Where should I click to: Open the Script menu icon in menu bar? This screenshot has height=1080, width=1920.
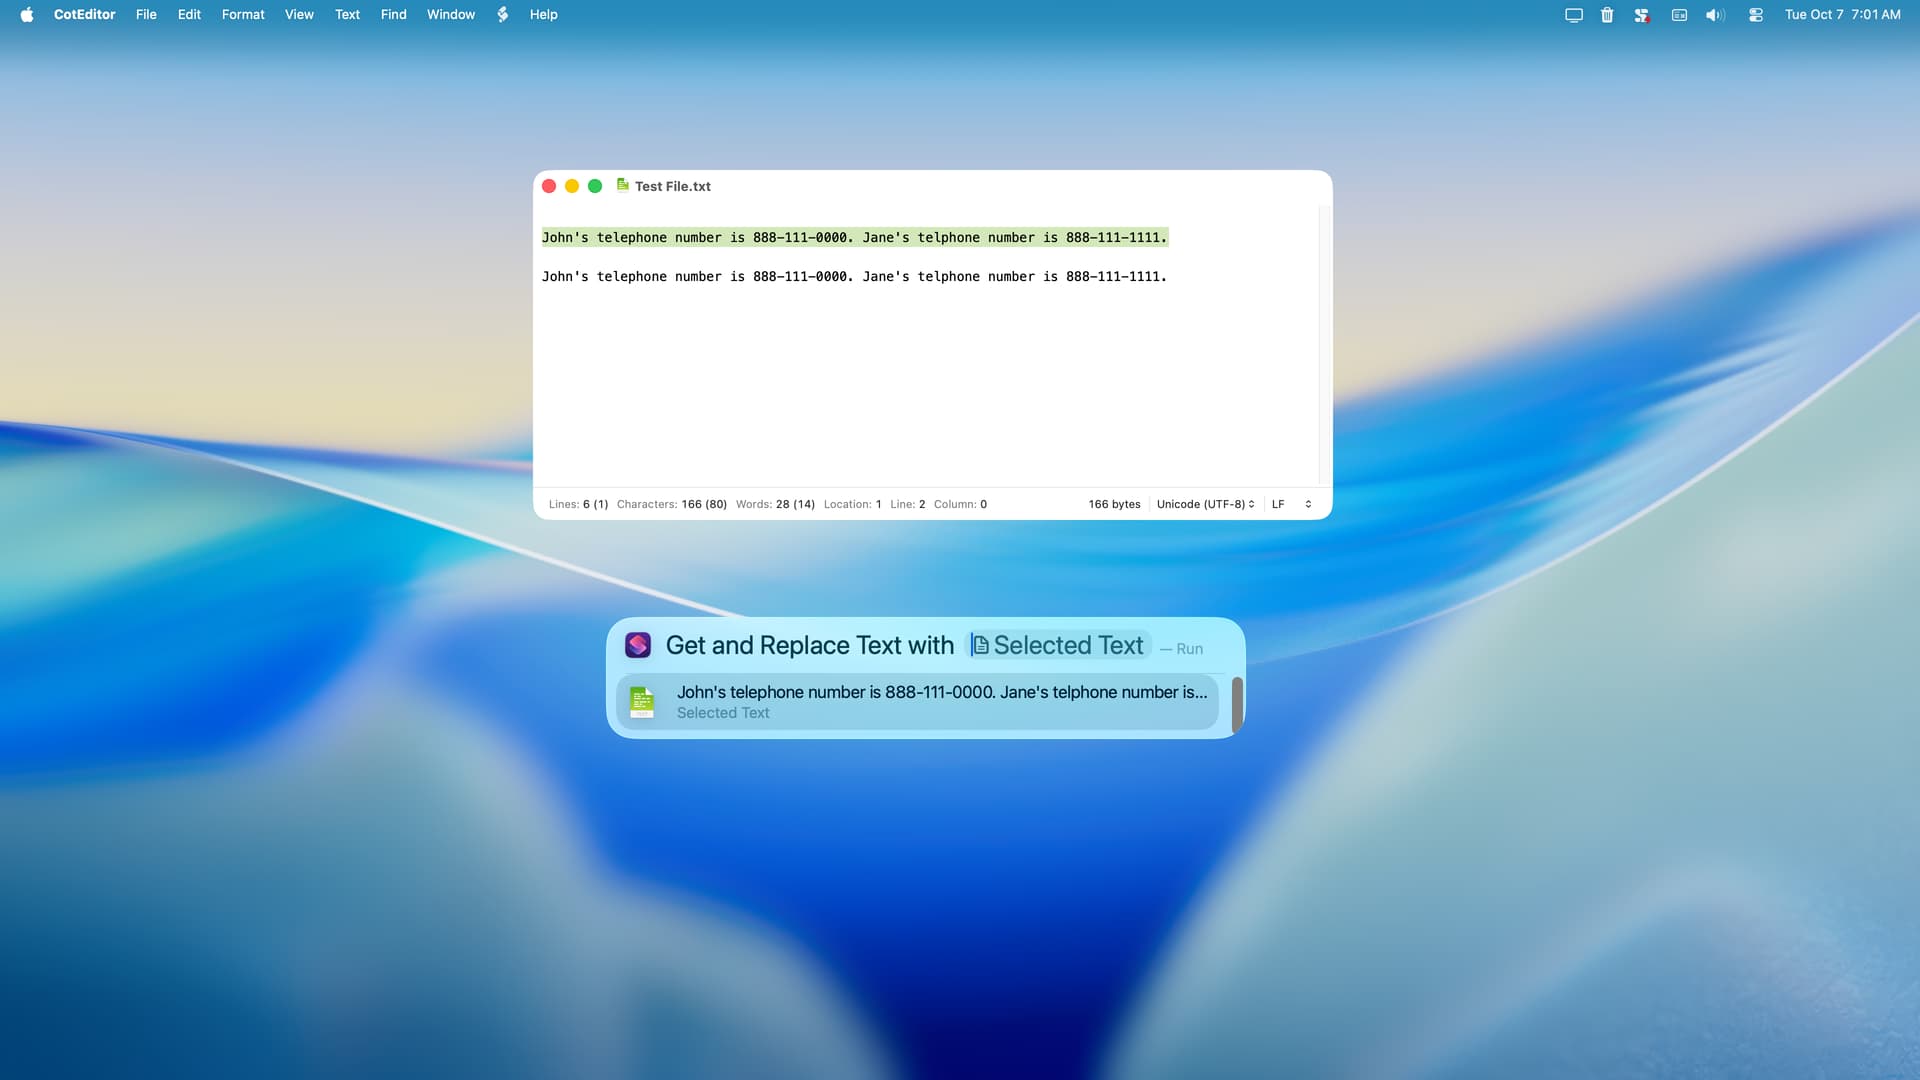click(x=503, y=14)
